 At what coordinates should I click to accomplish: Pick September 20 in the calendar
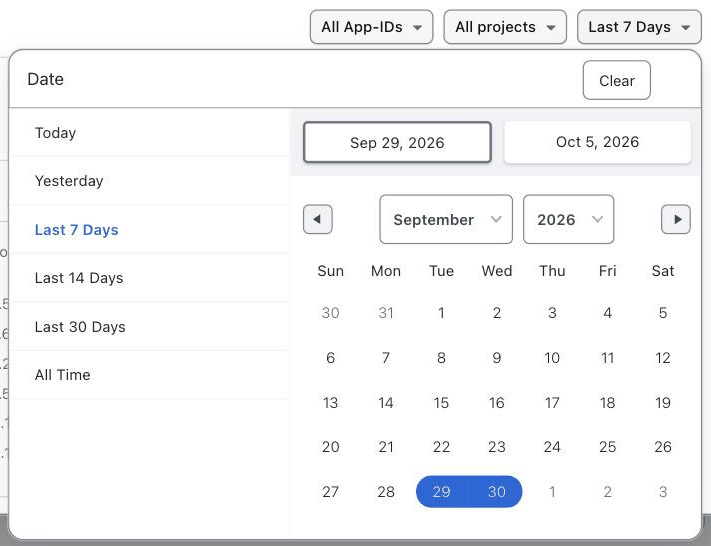(331, 447)
